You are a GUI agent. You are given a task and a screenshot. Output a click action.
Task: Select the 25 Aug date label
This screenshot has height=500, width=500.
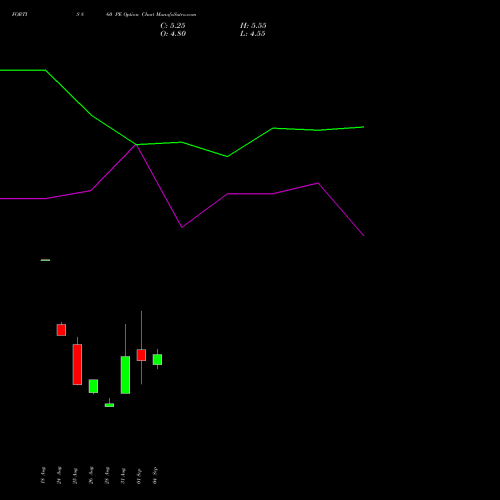[75, 475]
